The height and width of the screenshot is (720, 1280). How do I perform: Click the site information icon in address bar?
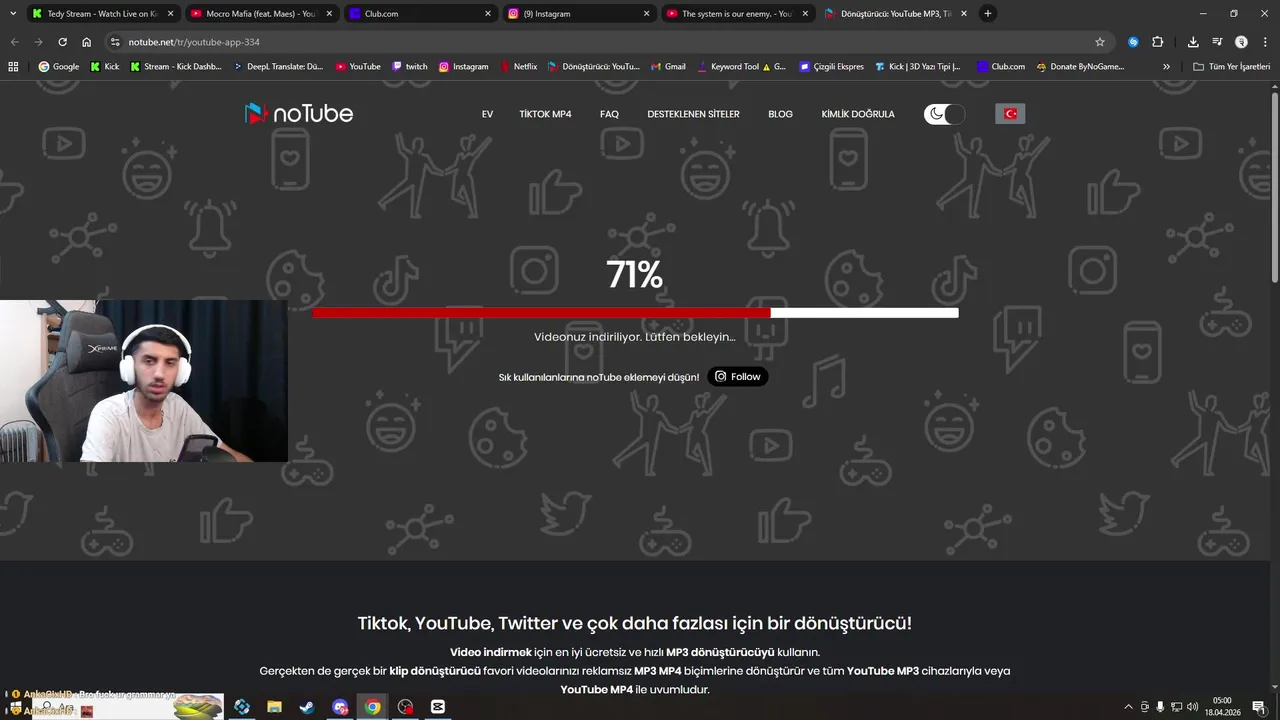click(x=115, y=42)
